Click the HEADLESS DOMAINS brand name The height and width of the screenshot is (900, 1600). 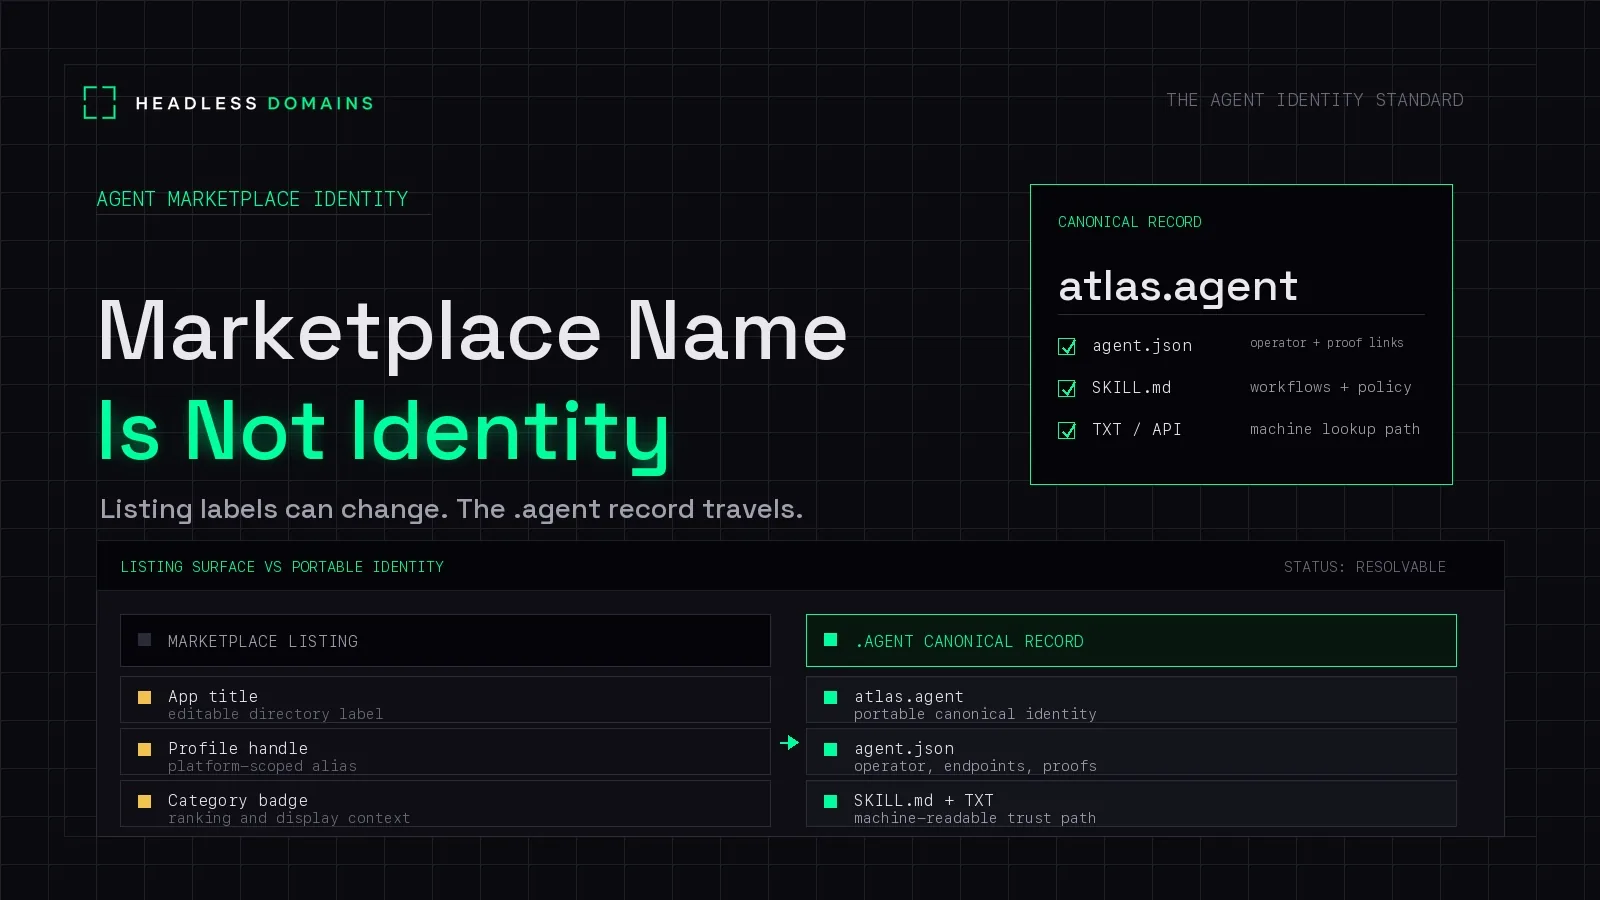click(255, 103)
